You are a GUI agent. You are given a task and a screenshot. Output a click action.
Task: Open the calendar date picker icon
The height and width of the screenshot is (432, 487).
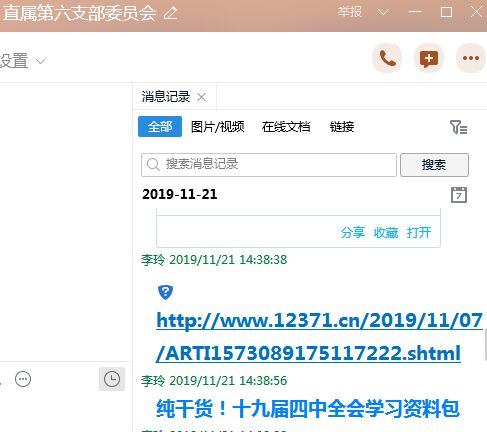(x=459, y=195)
